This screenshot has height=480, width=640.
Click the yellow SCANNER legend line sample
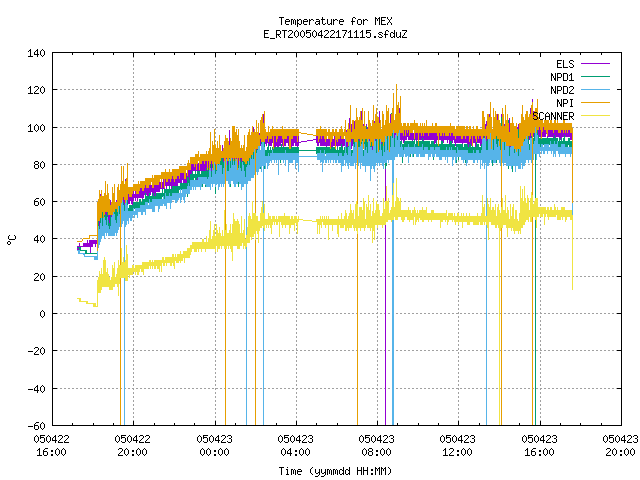(595, 116)
